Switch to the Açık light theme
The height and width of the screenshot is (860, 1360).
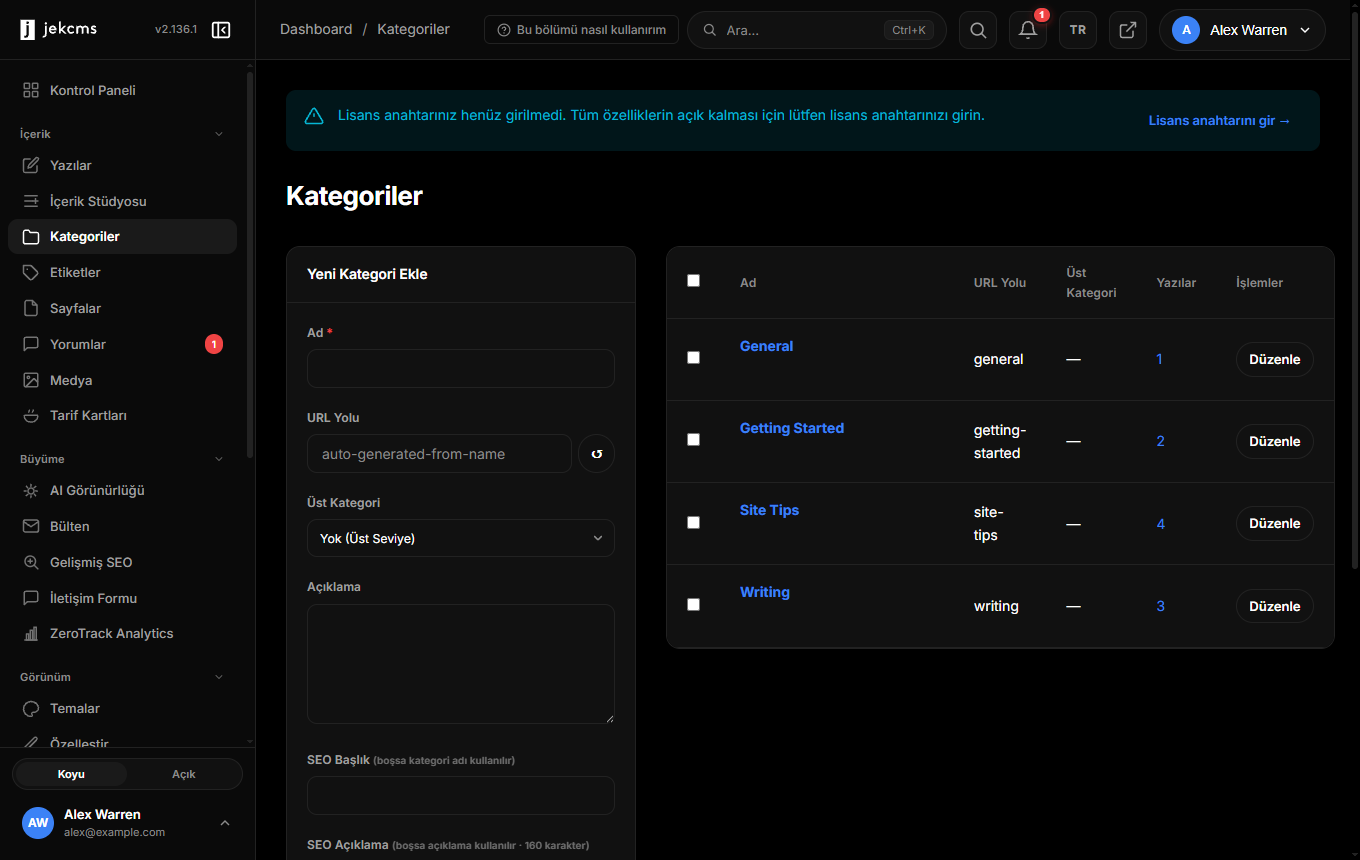(x=184, y=774)
